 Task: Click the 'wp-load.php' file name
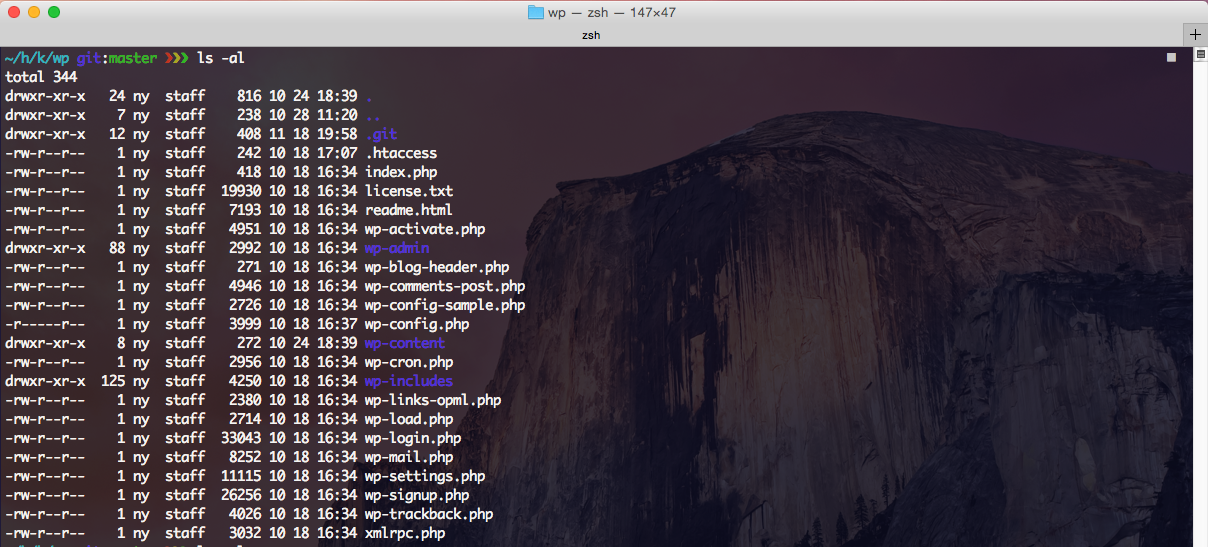pyautogui.click(x=409, y=419)
